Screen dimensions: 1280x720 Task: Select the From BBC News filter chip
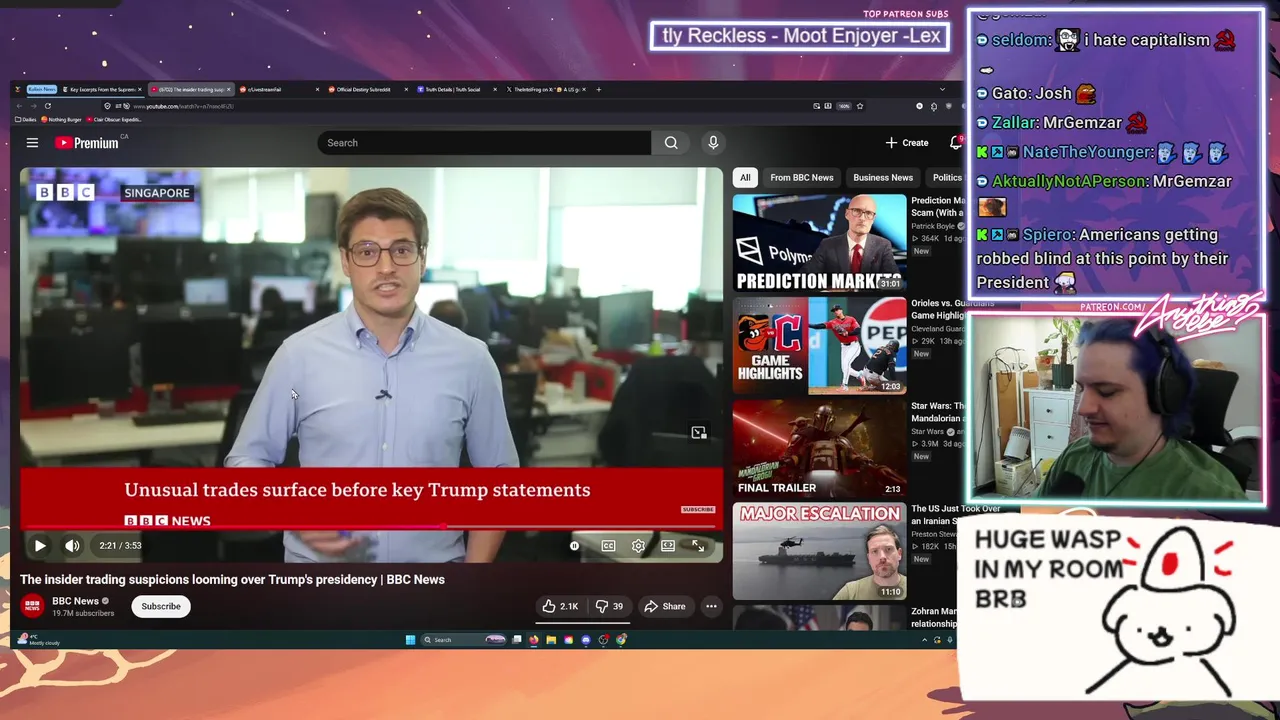[x=802, y=177]
